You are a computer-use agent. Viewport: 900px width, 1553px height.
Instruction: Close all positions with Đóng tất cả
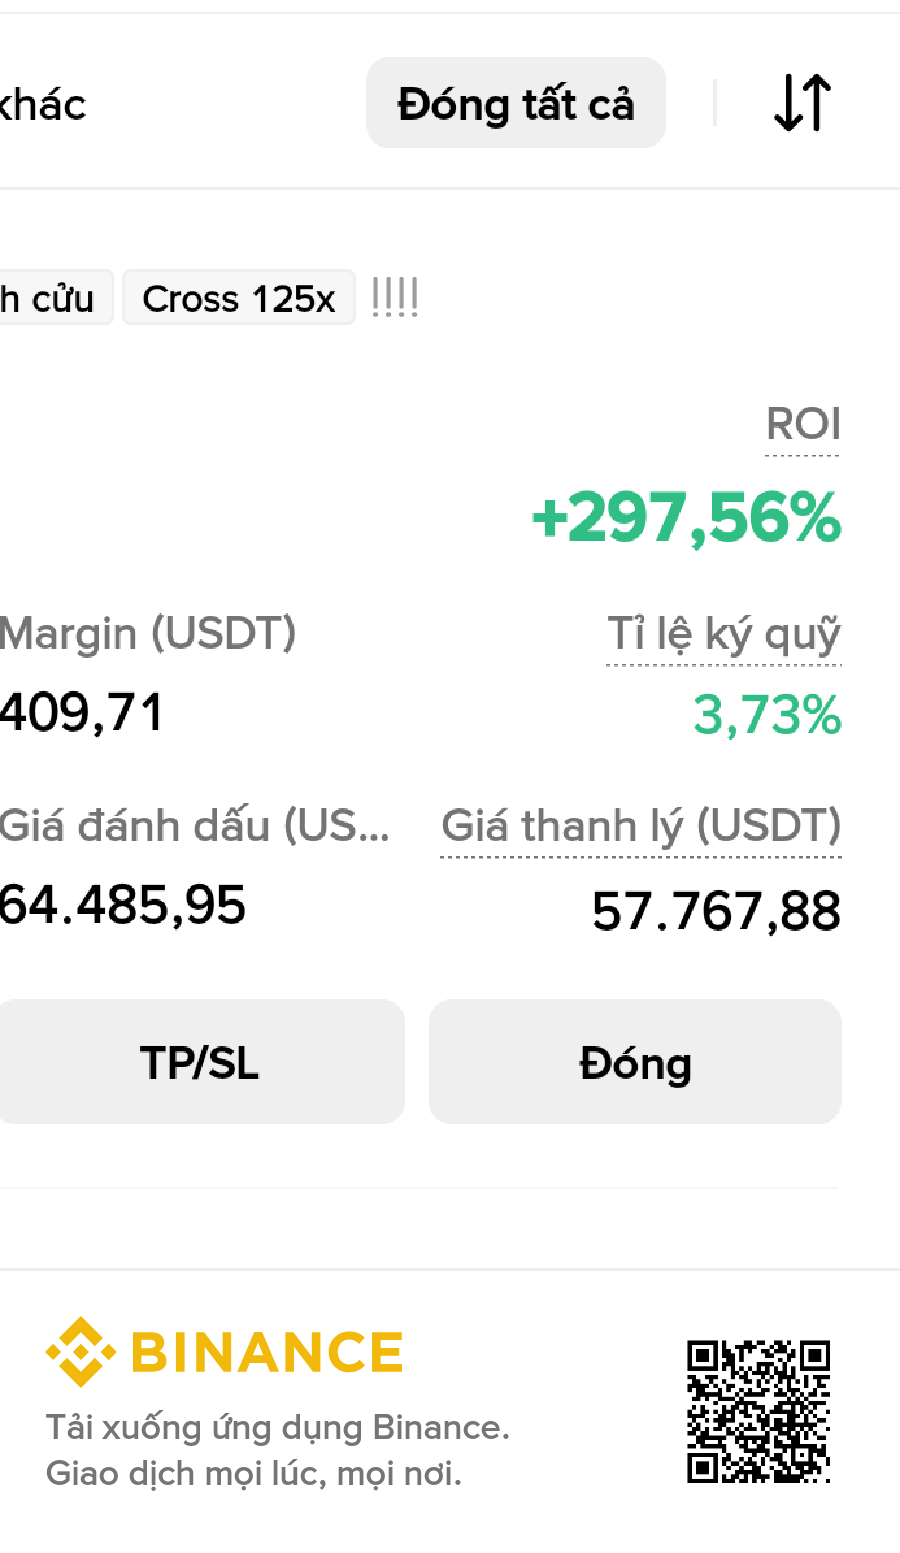point(516,103)
